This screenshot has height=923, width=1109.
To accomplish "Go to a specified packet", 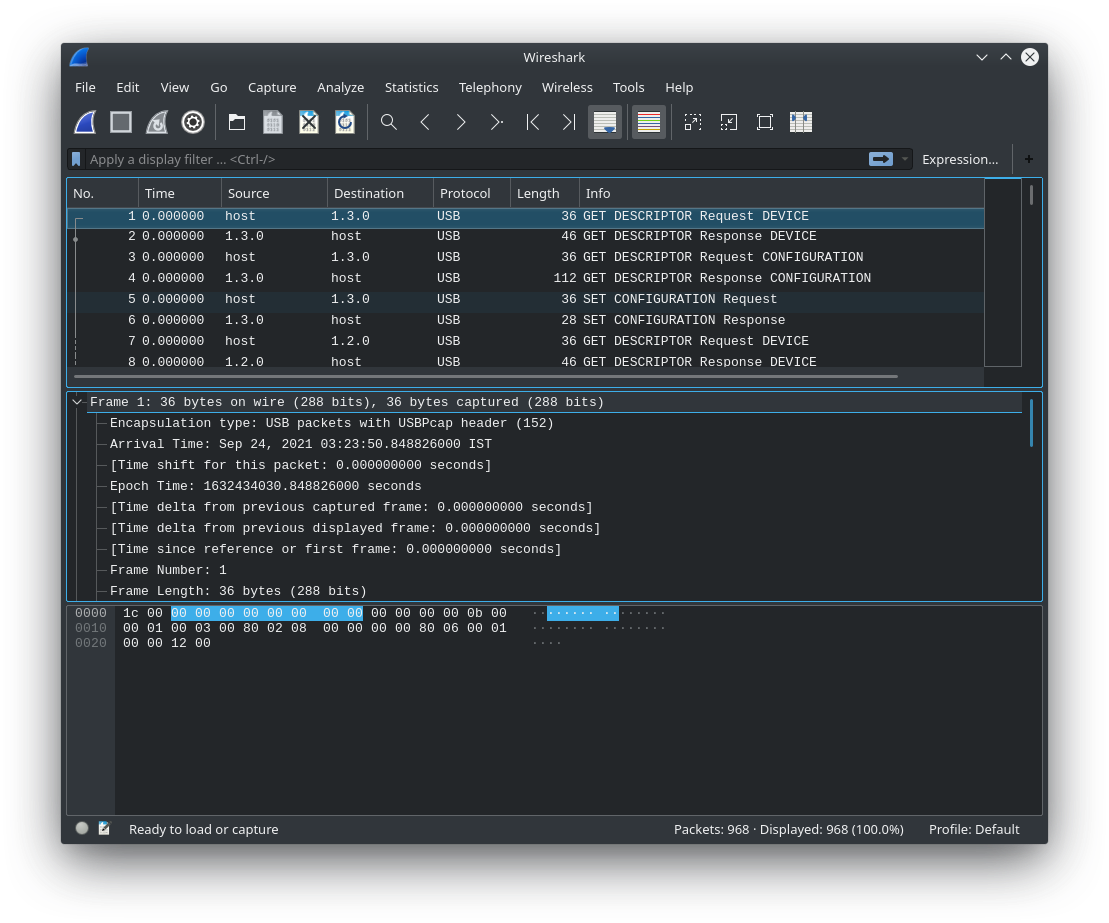I will pyautogui.click(x=497, y=122).
